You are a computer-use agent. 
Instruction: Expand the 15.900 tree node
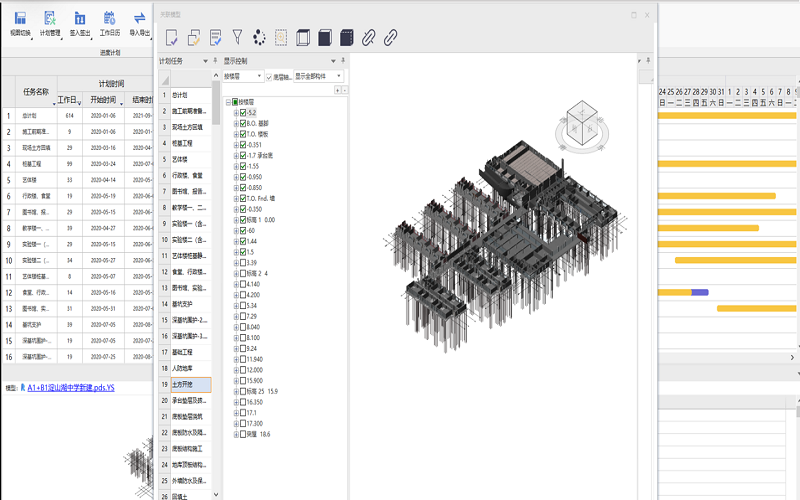(236, 381)
